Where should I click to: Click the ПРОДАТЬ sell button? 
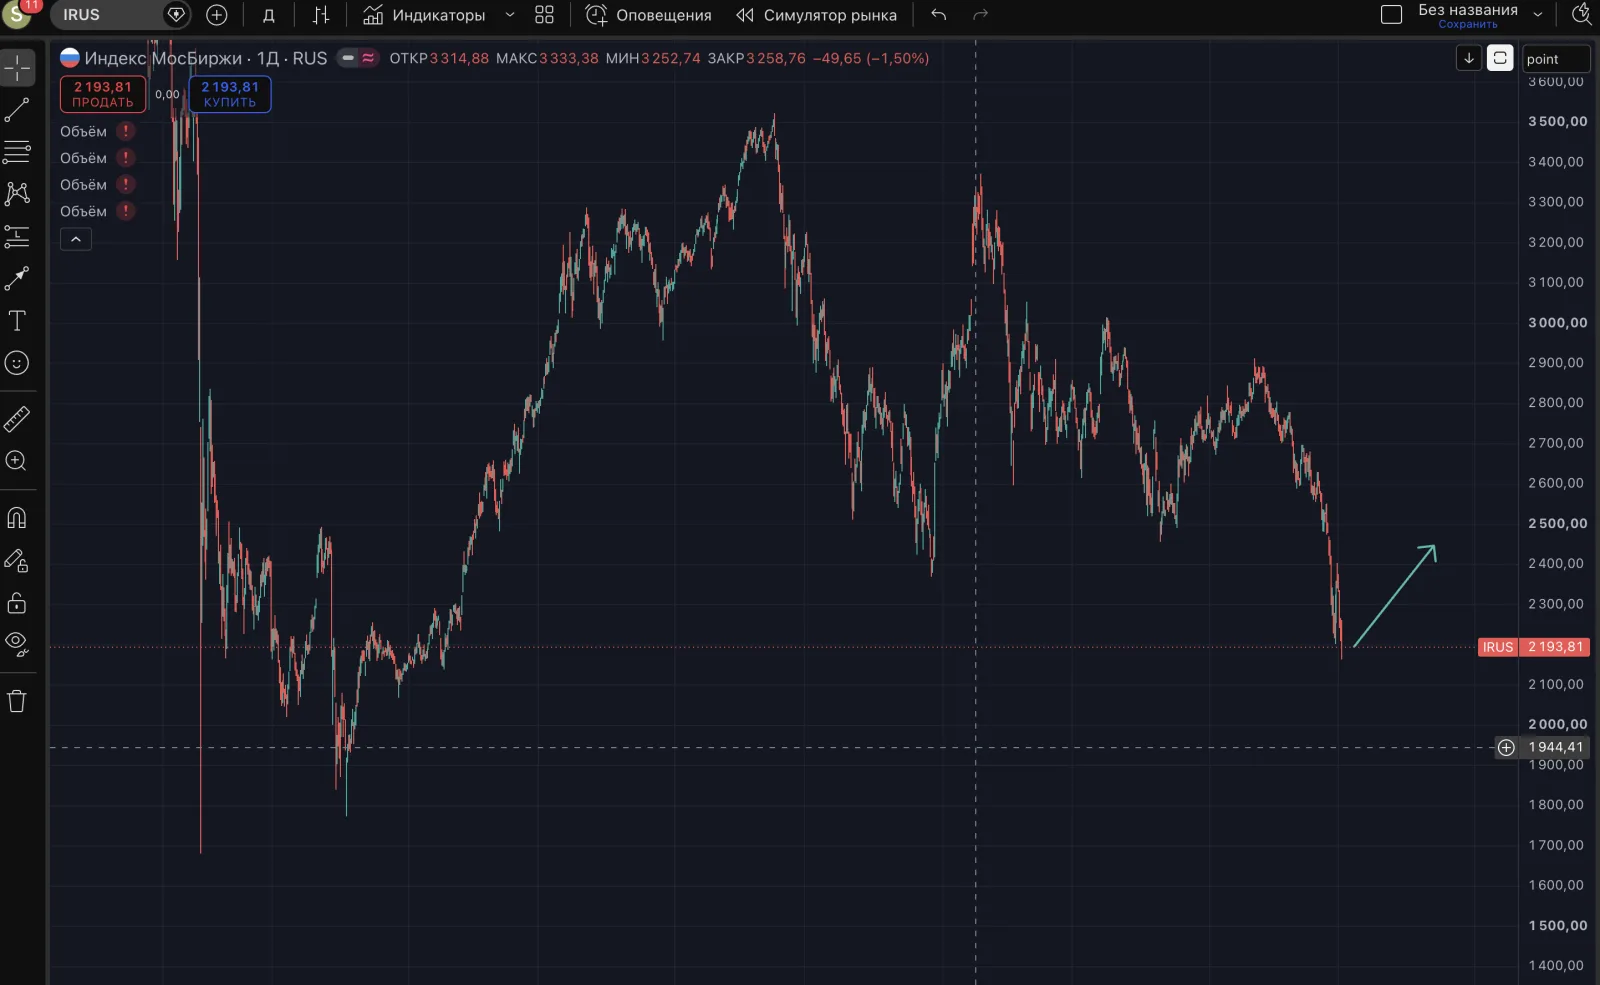click(103, 94)
